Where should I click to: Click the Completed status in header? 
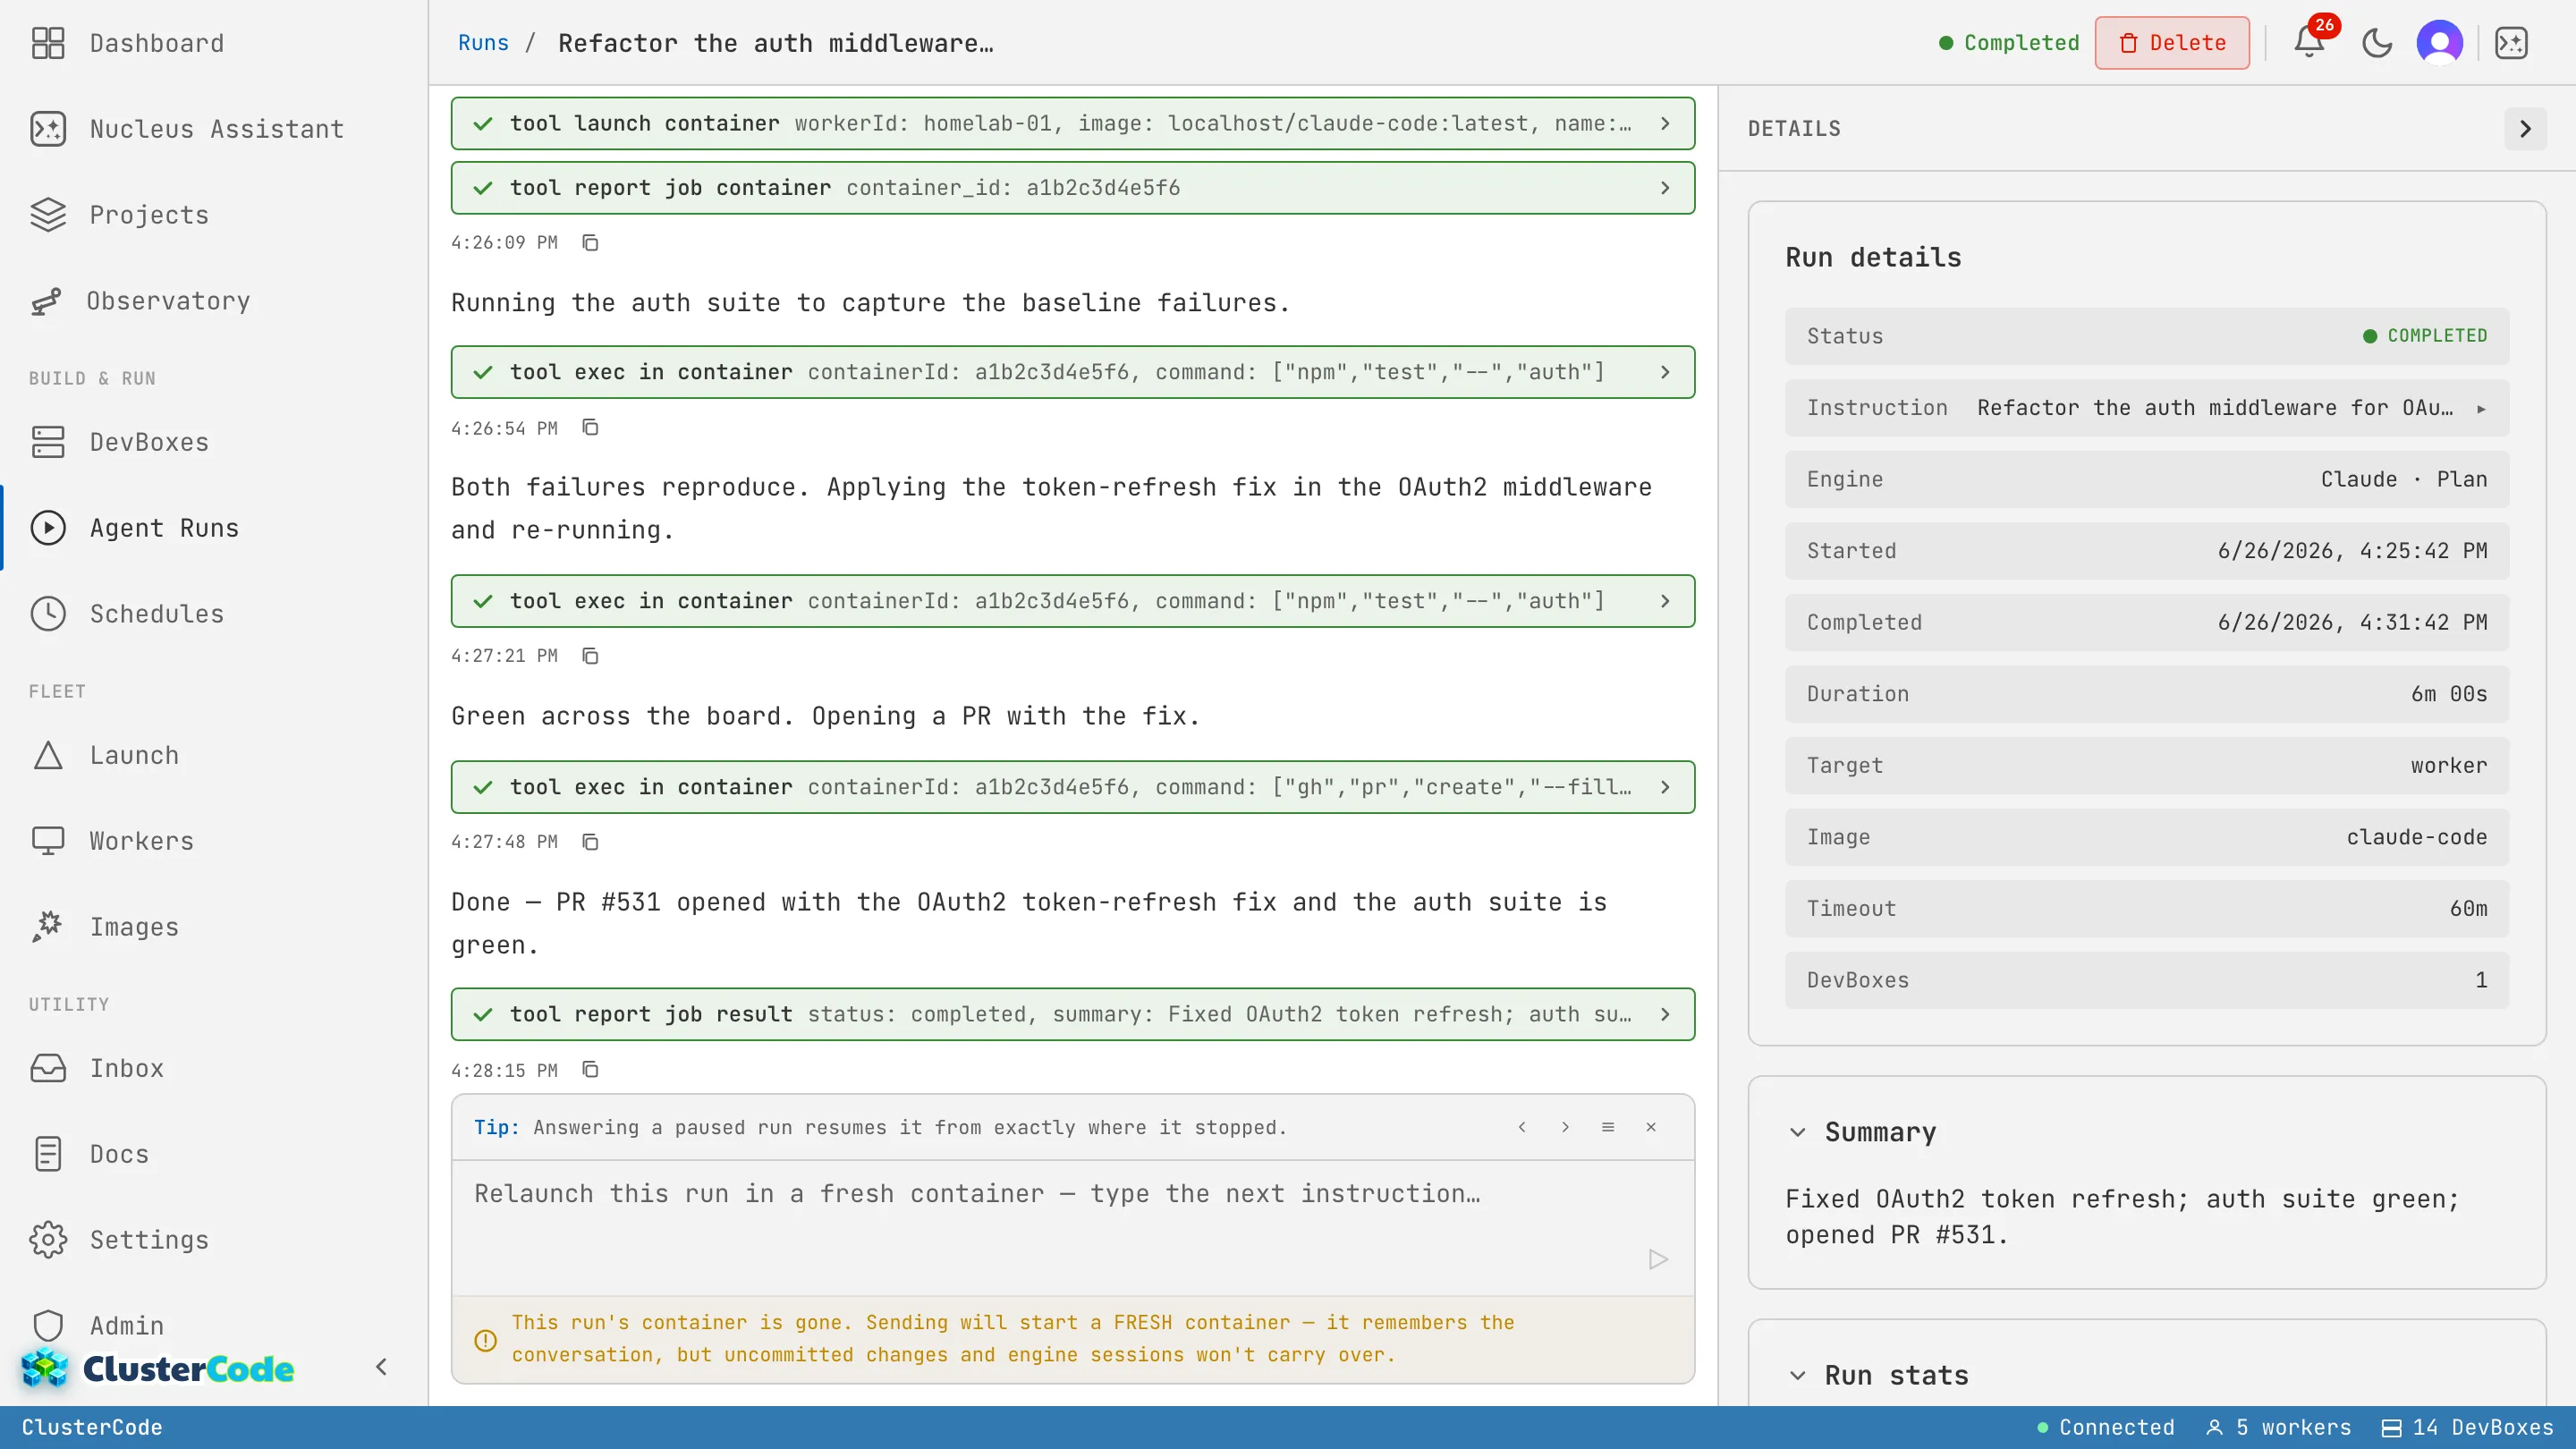2008,43
